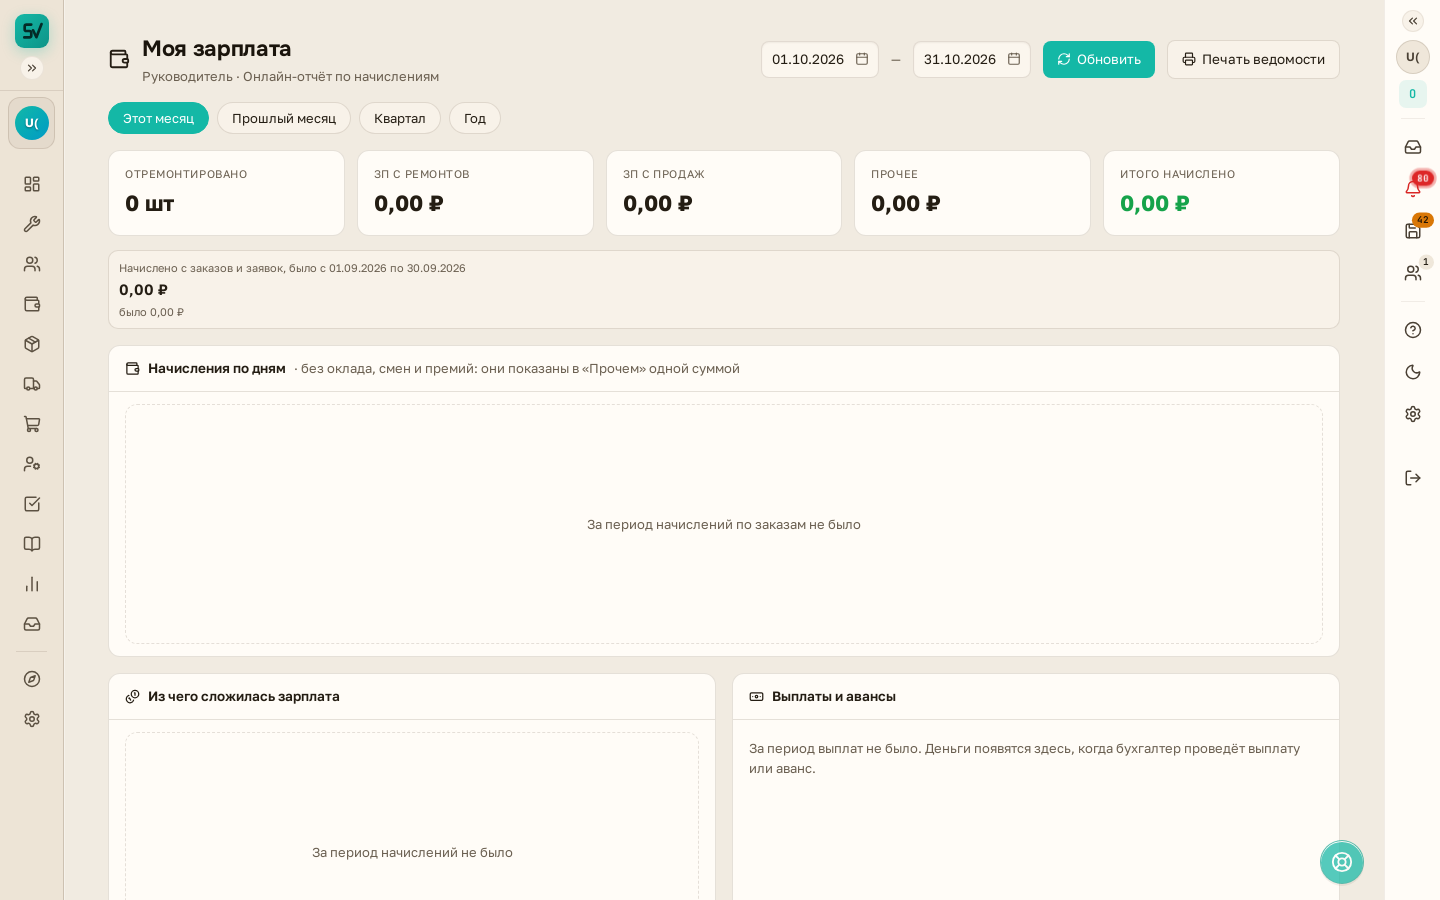Select the "Этот месяц" period tab

tap(158, 118)
